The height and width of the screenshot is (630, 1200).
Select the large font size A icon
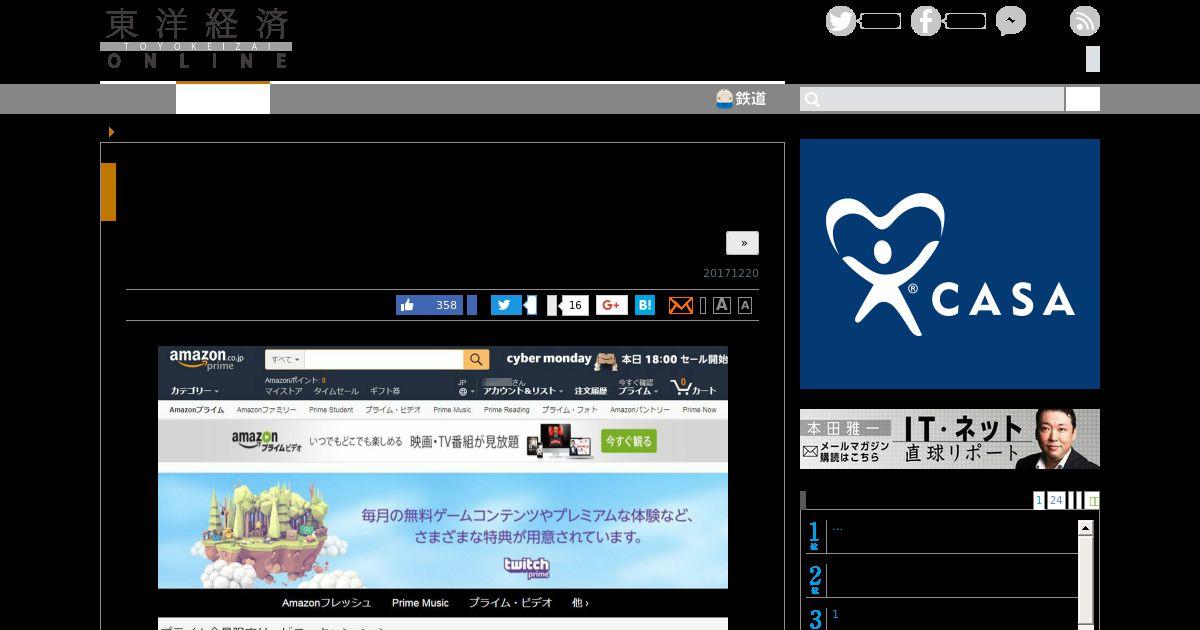[x=722, y=305]
